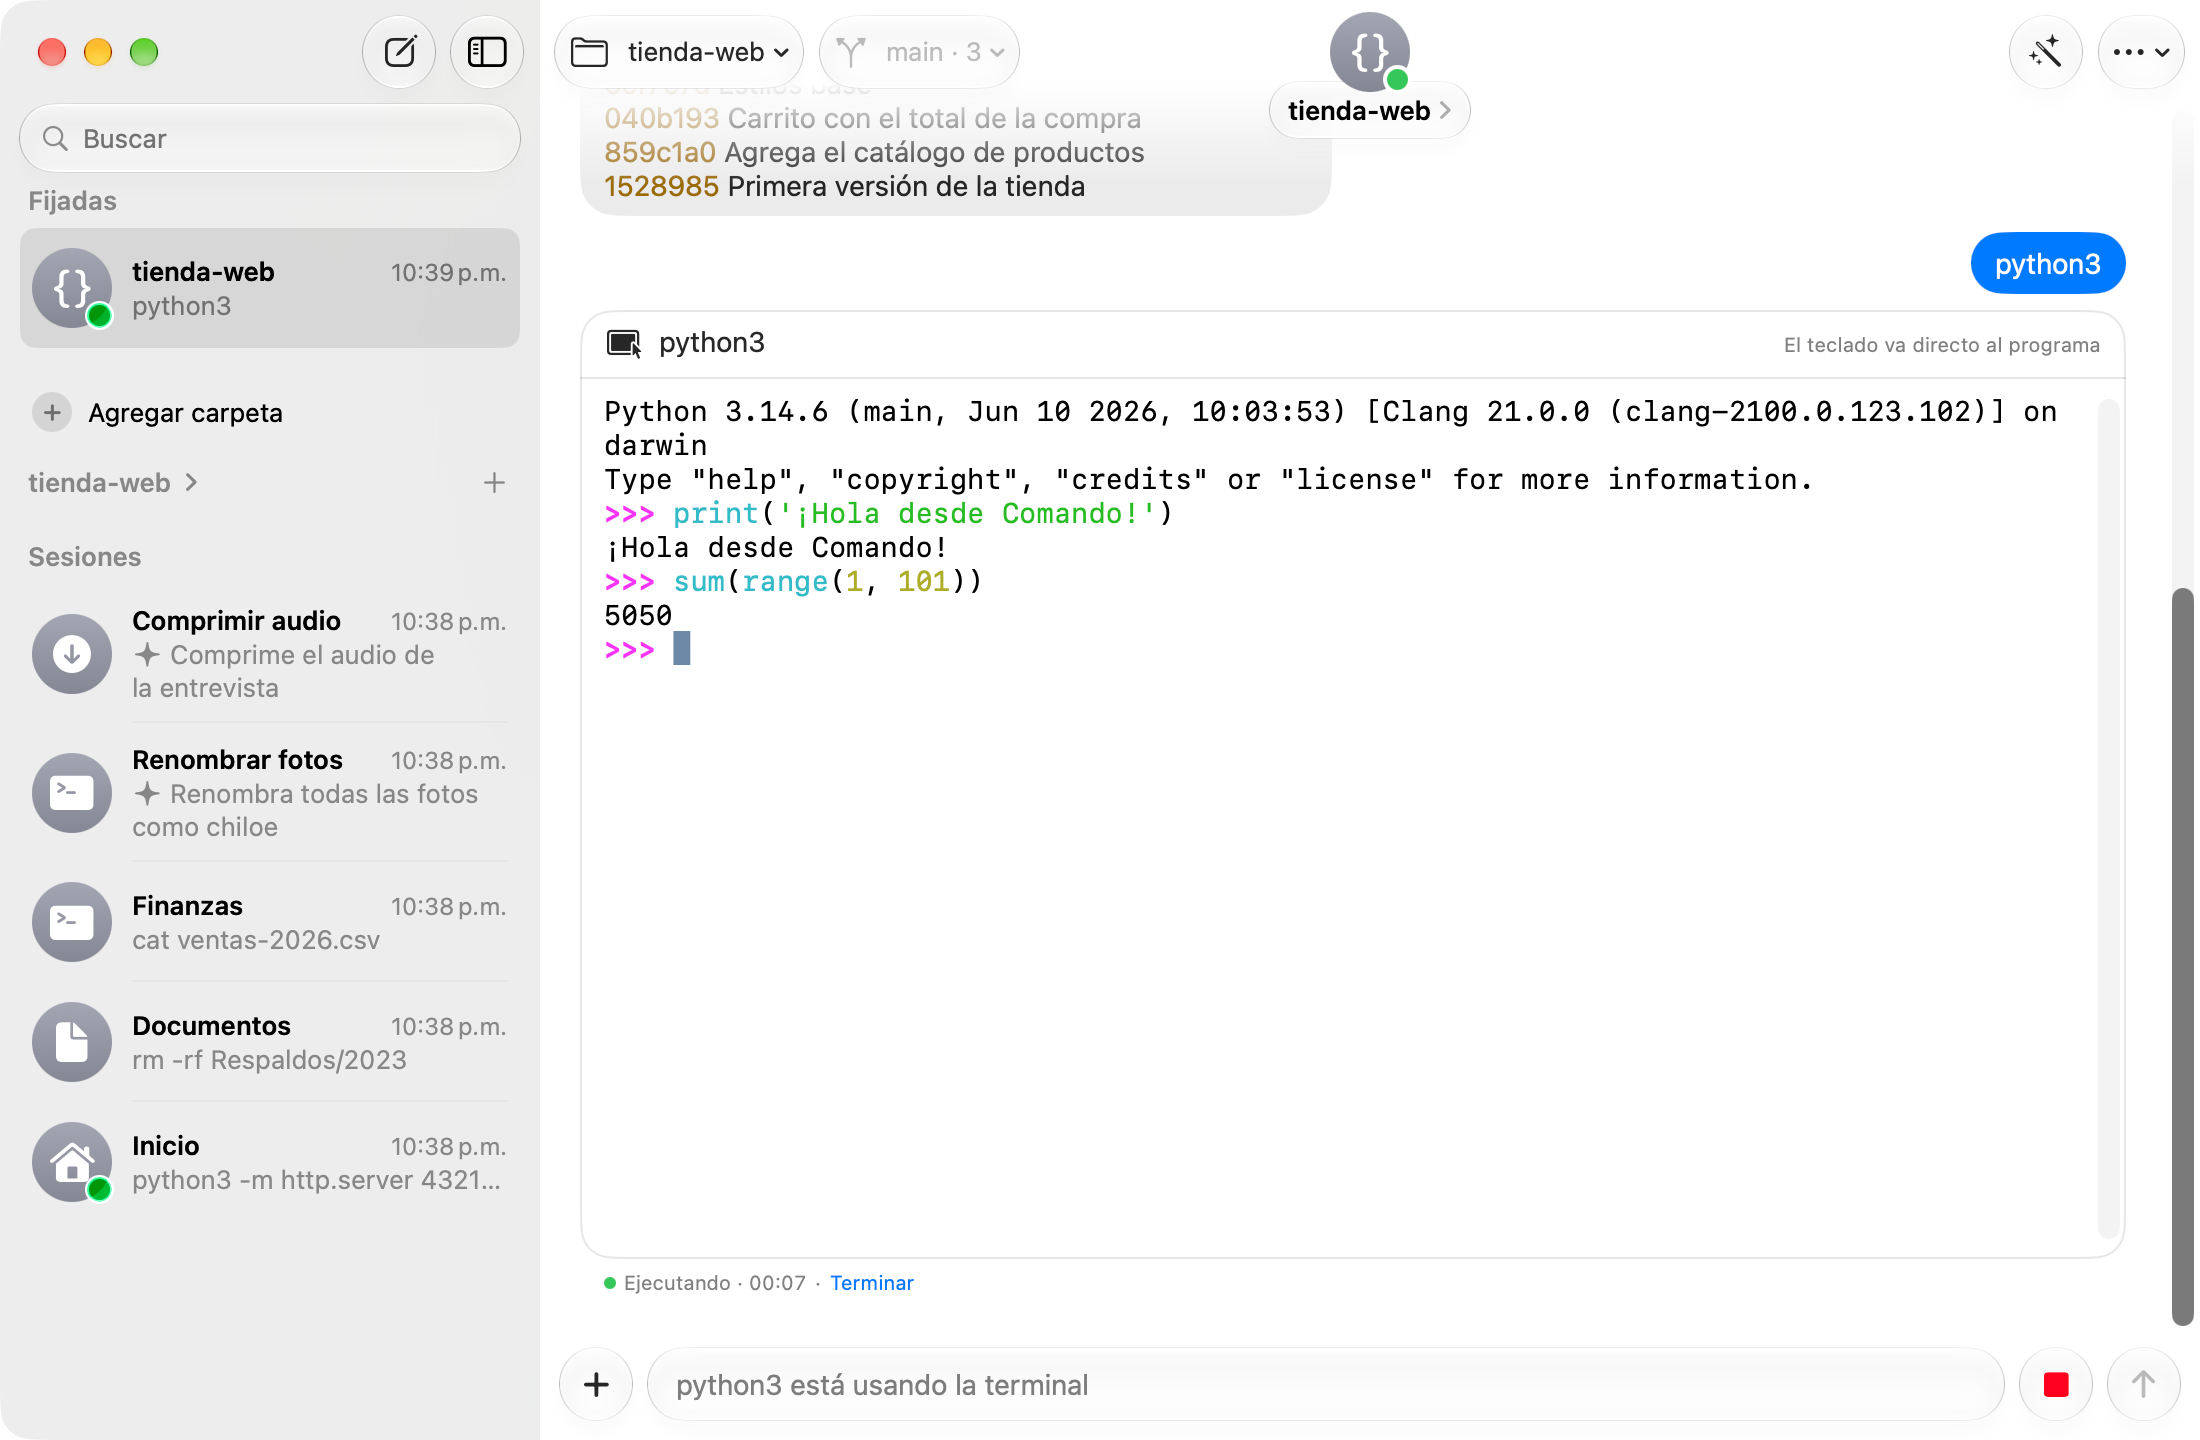Add a session with tienda-web plus icon
This screenshot has height=1440, width=2200.
click(494, 483)
